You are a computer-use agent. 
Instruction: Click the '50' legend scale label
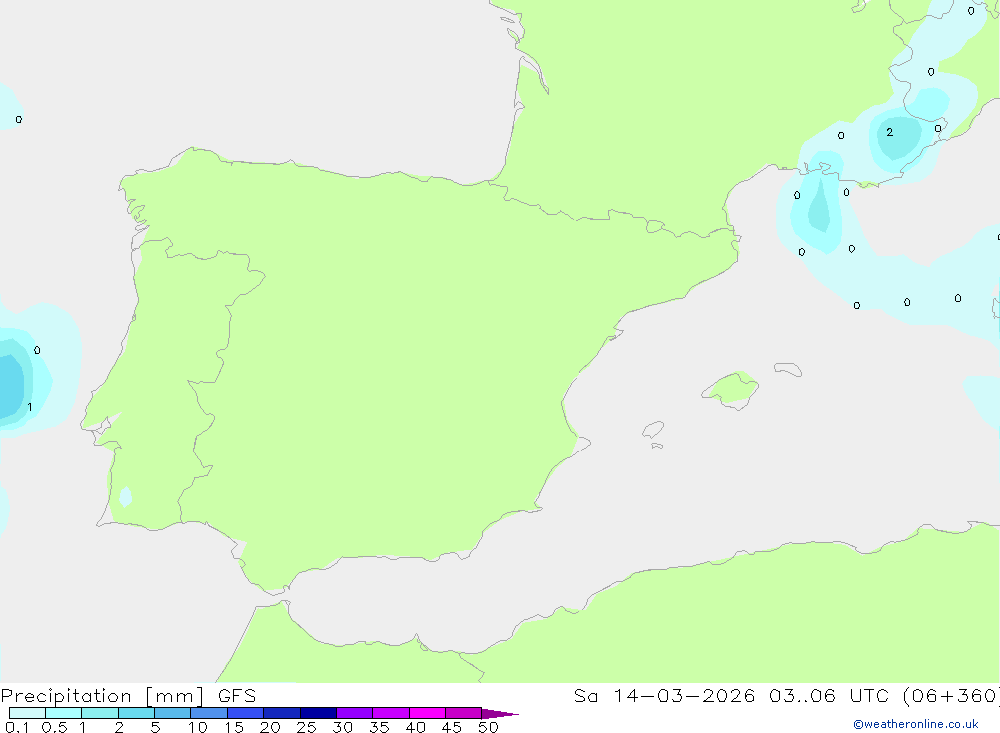point(488,727)
